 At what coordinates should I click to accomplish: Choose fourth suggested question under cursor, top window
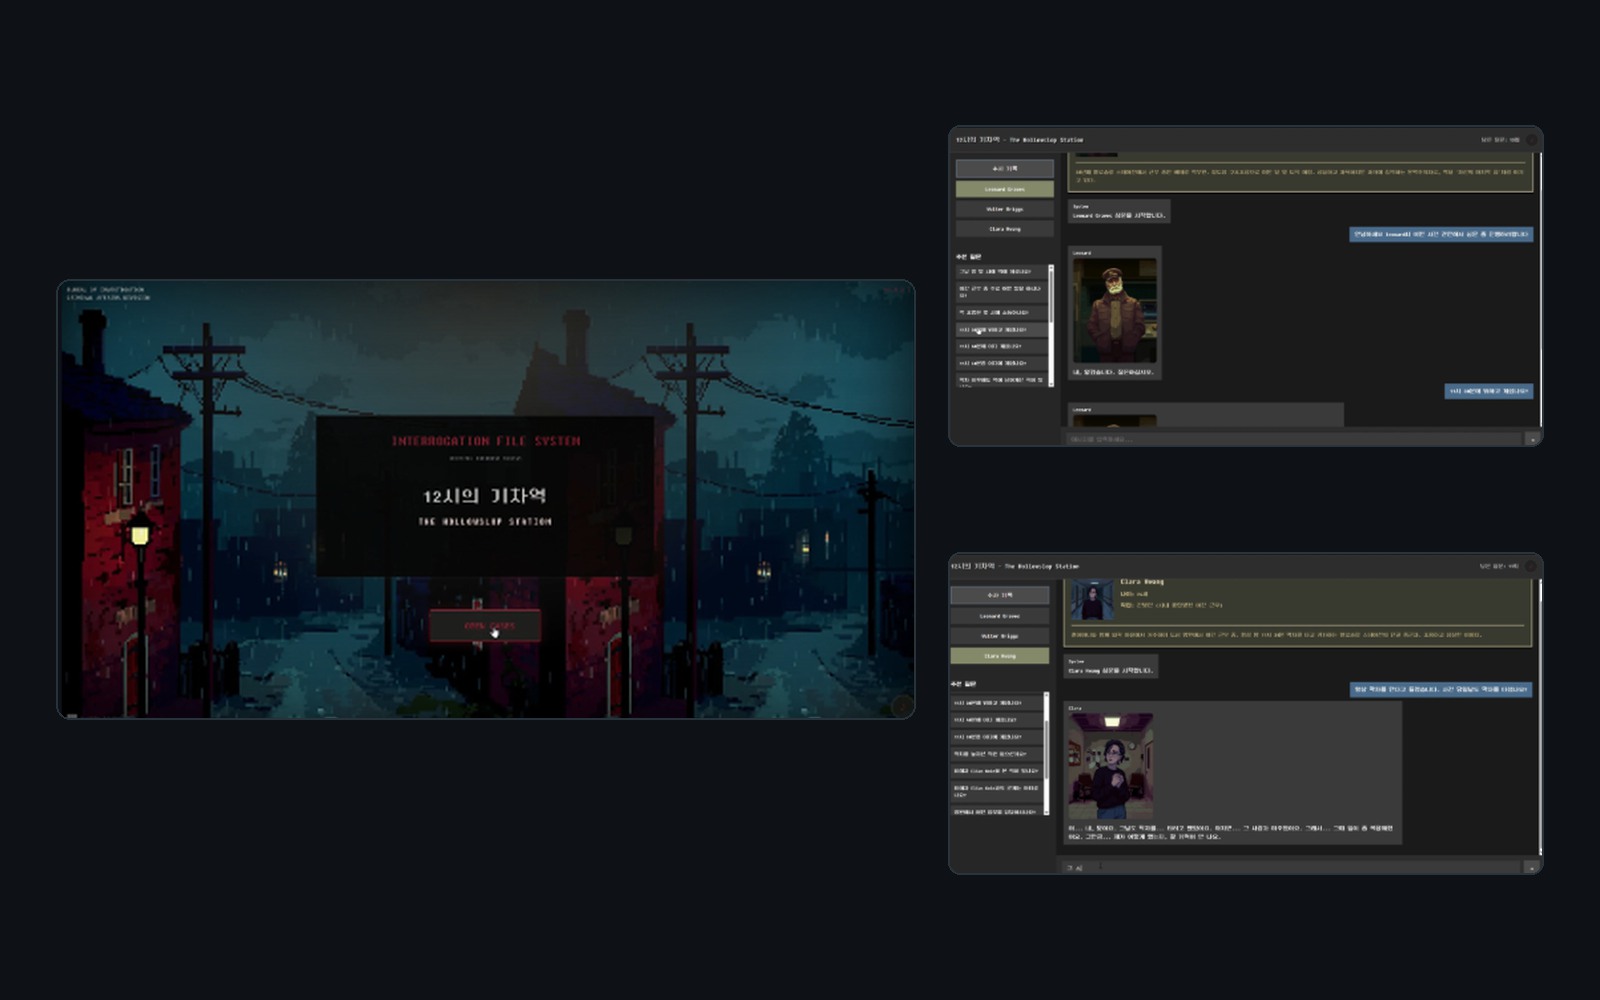tap(1001, 329)
